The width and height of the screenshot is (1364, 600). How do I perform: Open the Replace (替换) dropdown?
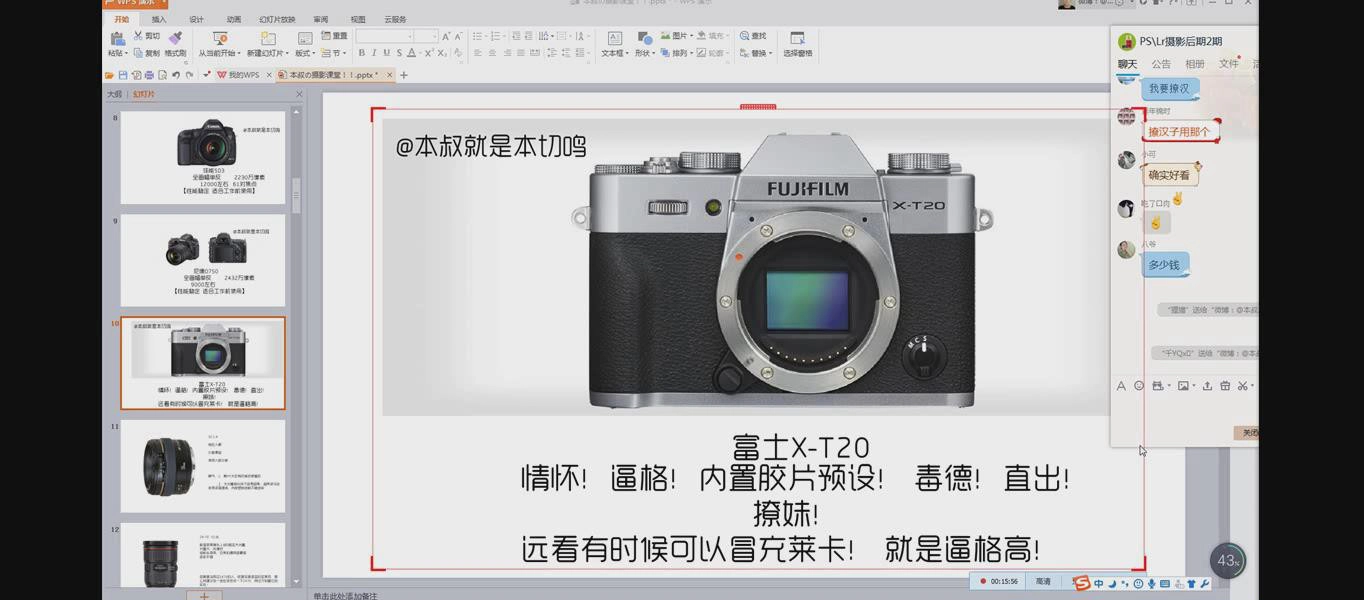click(x=756, y=53)
